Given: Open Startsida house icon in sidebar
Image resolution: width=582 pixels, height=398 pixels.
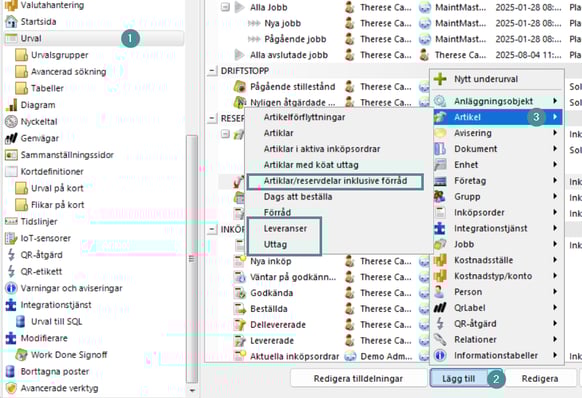Looking at the screenshot, I should coord(11,22).
